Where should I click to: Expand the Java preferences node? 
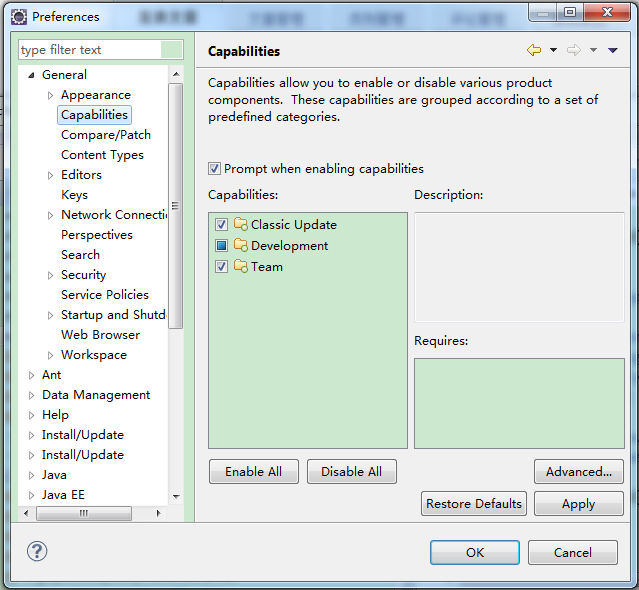(x=31, y=475)
